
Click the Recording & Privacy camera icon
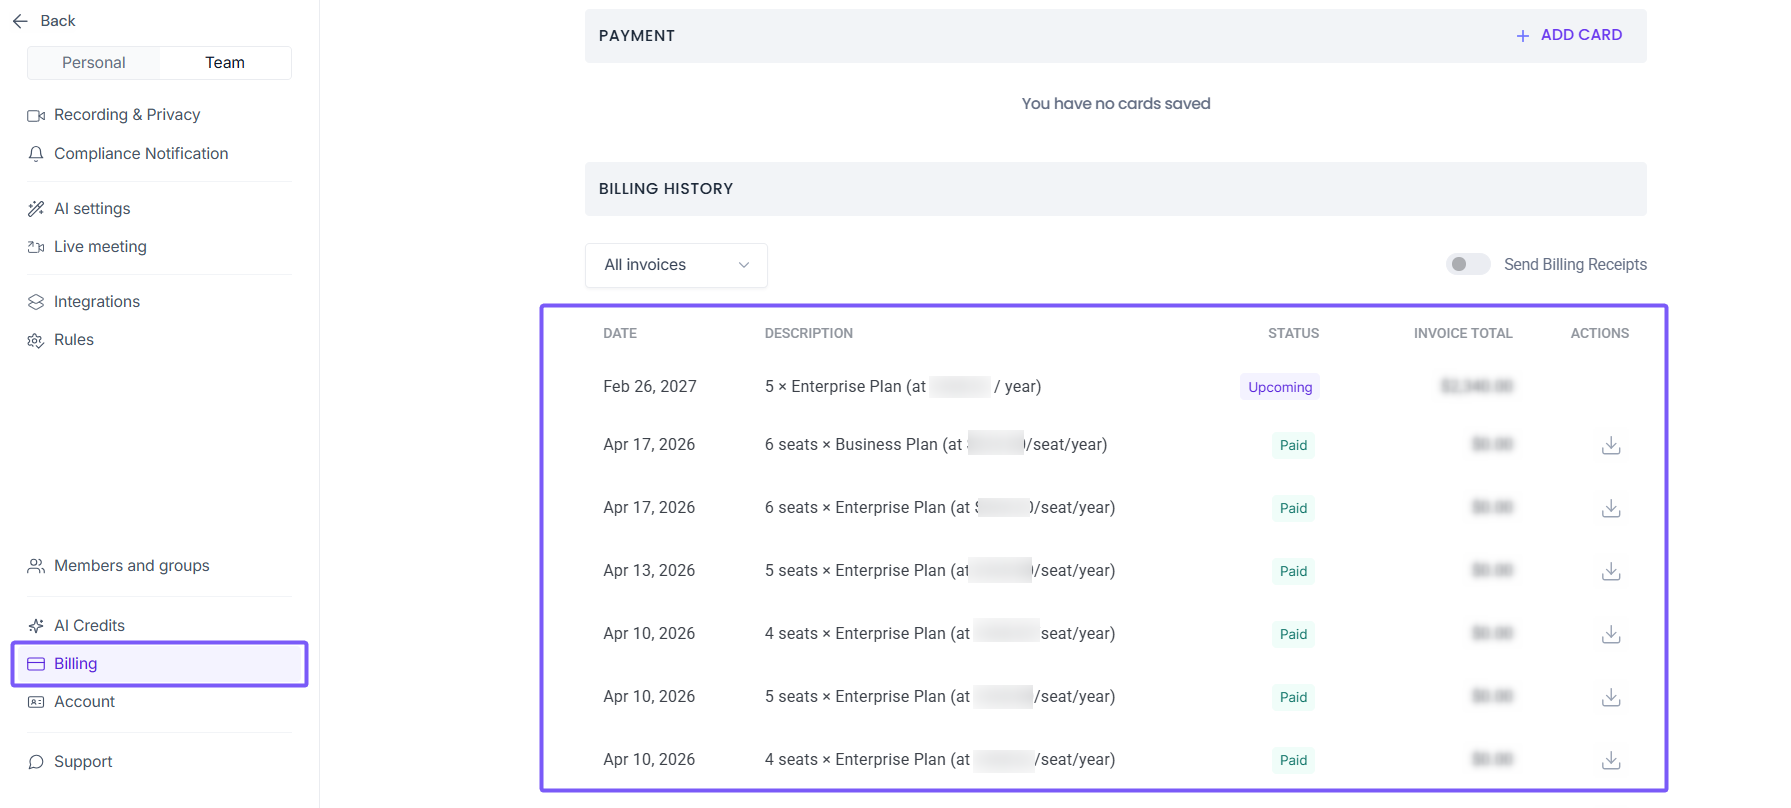point(36,115)
